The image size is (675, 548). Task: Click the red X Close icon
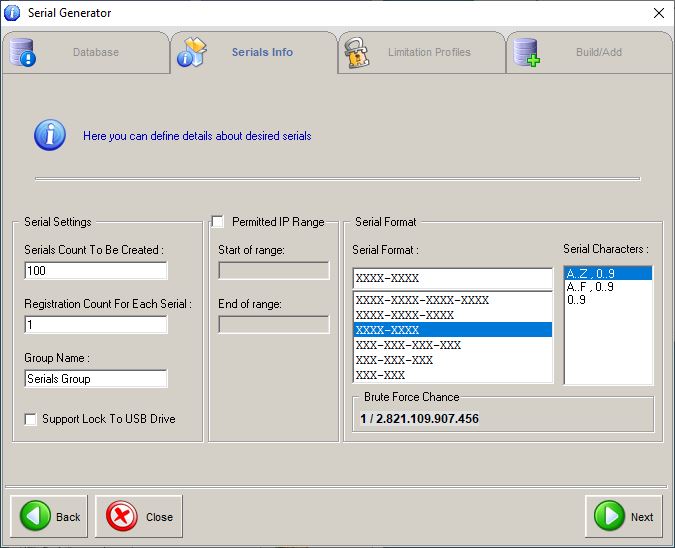[x=122, y=516]
